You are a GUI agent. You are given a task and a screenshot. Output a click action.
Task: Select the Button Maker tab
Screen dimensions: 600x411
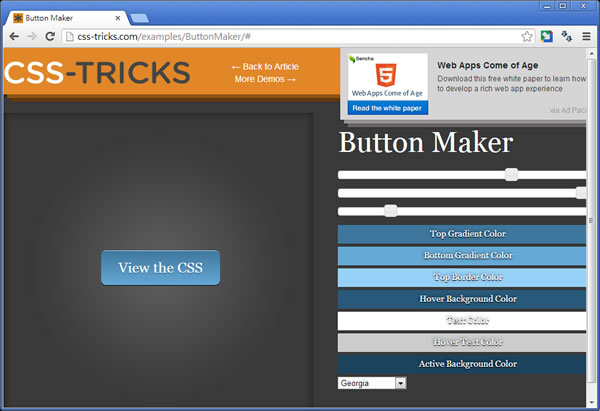[68, 18]
